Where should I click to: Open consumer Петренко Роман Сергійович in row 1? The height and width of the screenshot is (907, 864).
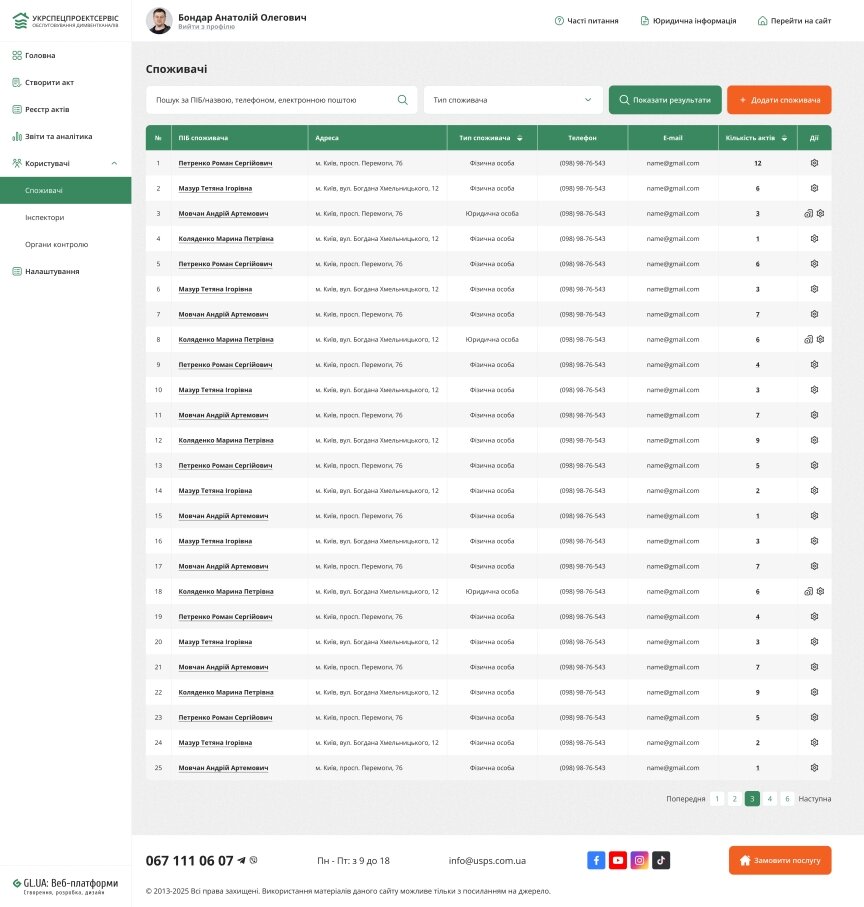pyautogui.click(x=225, y=163)
